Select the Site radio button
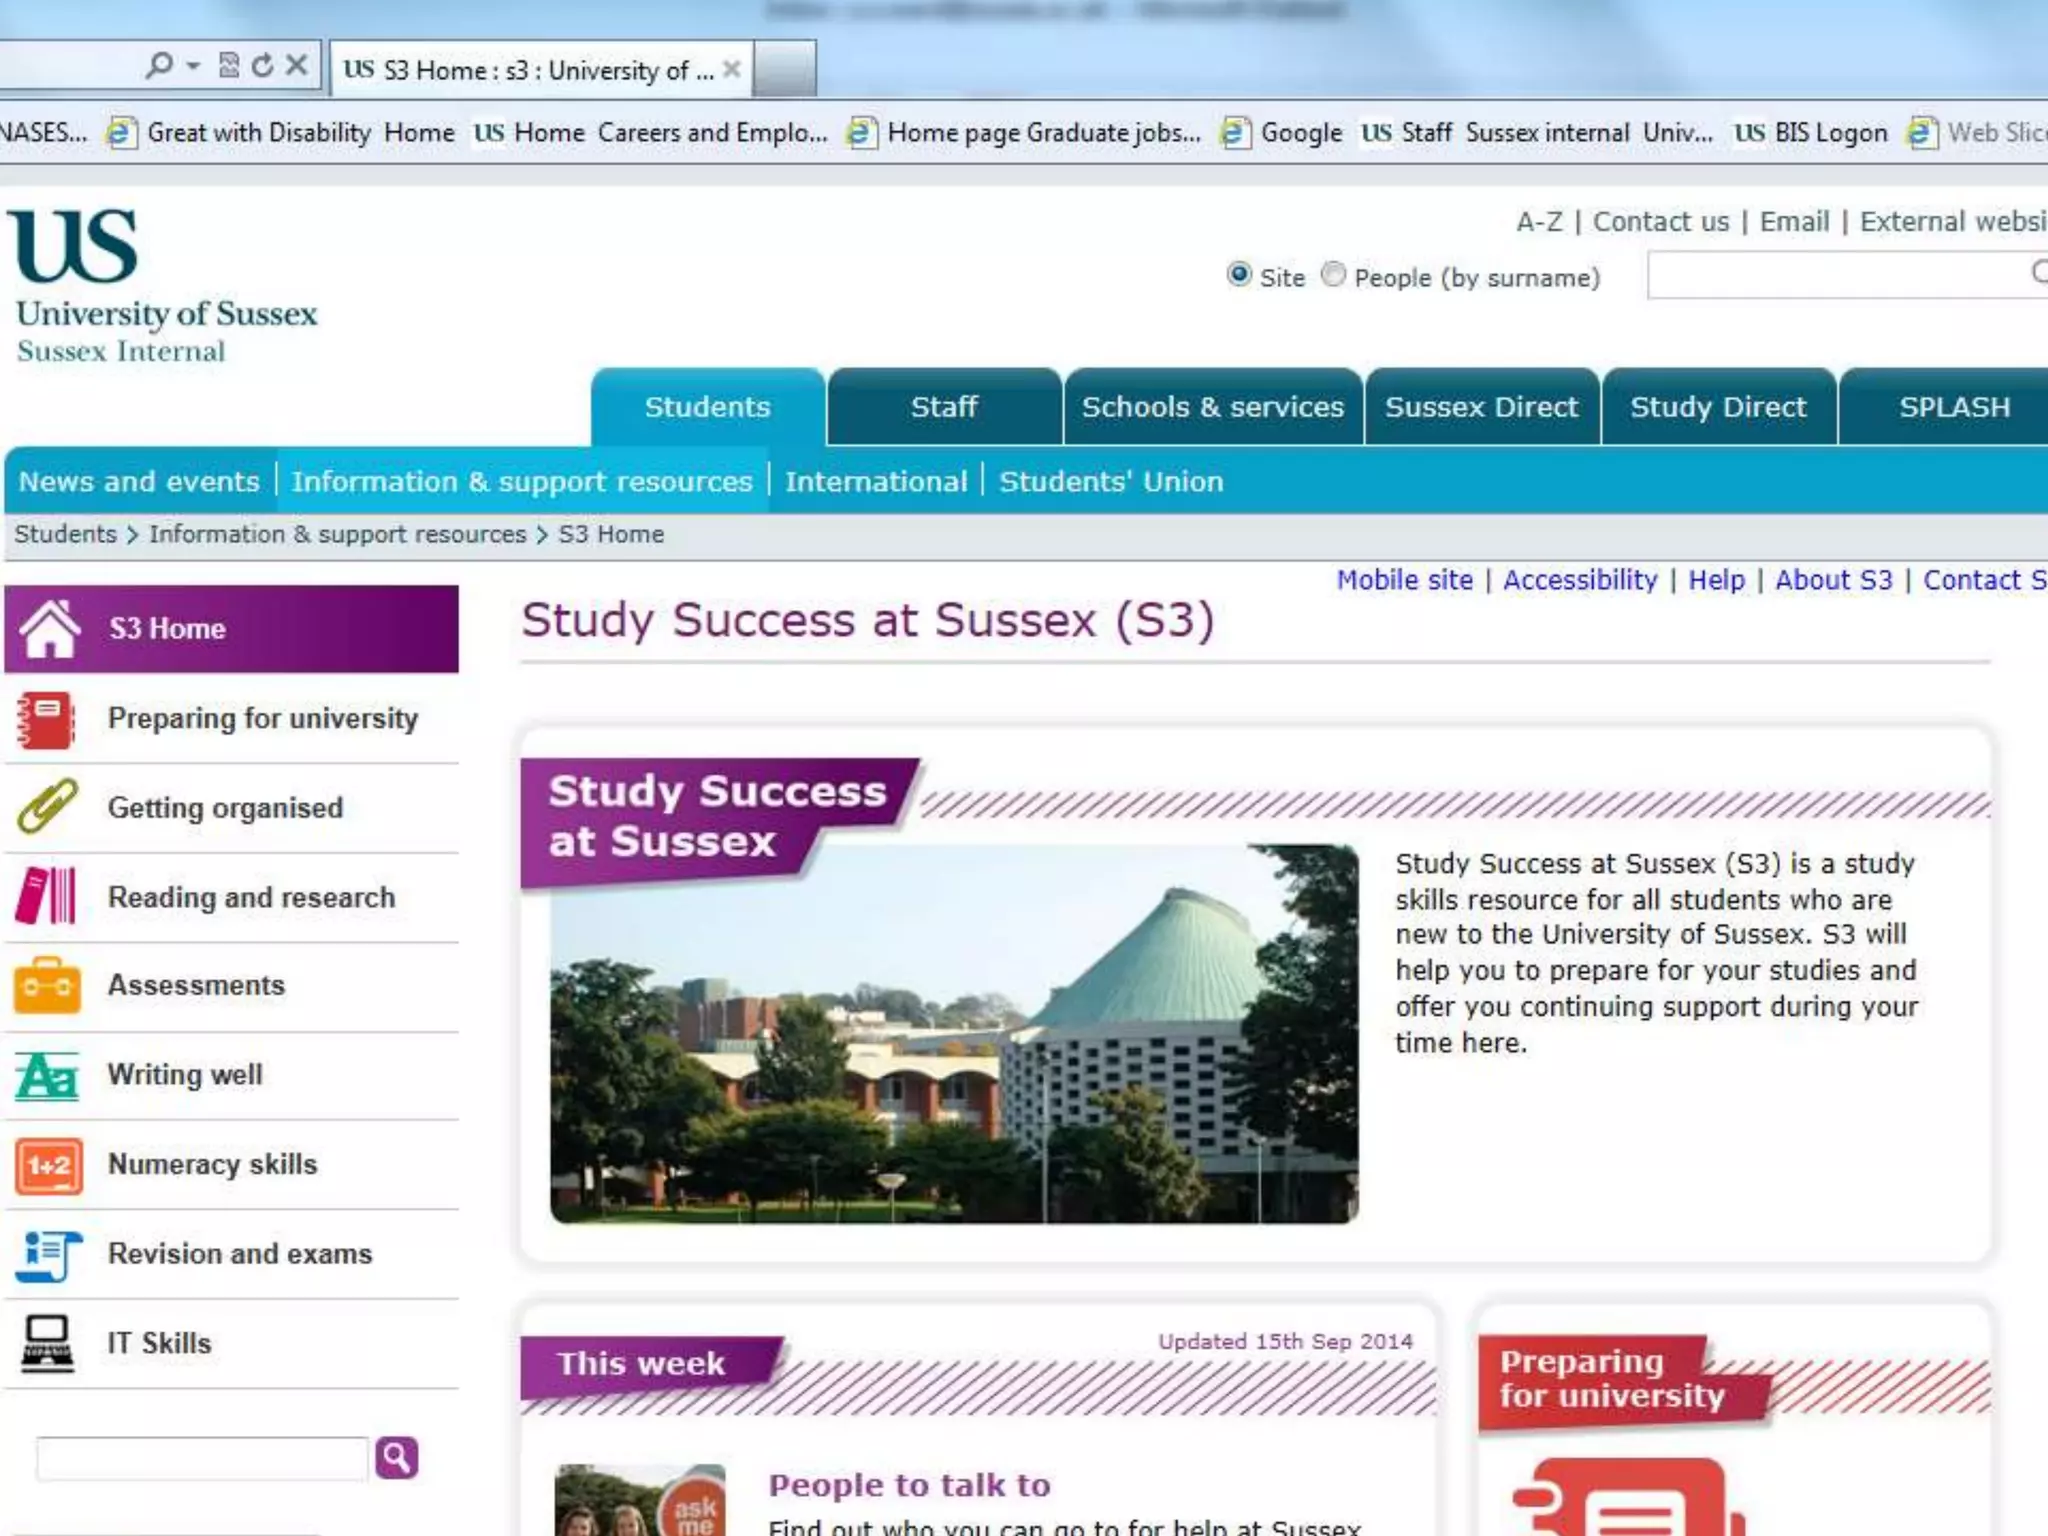The width and height of the screenshot is (2048, 1536). pos(1239,274)
